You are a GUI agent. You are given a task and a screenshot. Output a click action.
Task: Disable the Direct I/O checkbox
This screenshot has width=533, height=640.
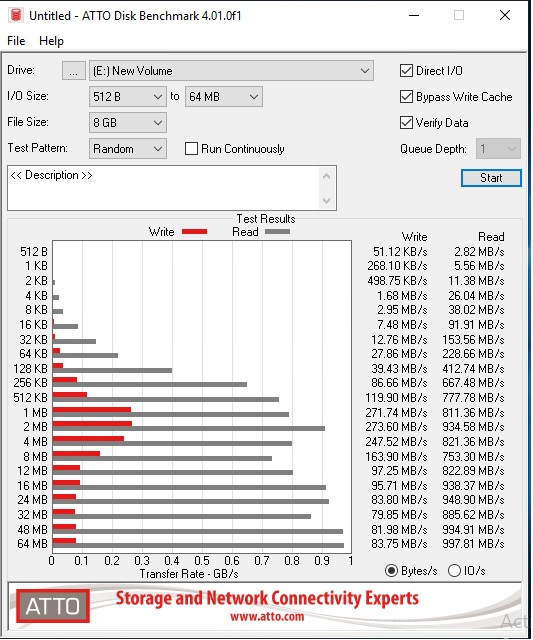point(406,71)
